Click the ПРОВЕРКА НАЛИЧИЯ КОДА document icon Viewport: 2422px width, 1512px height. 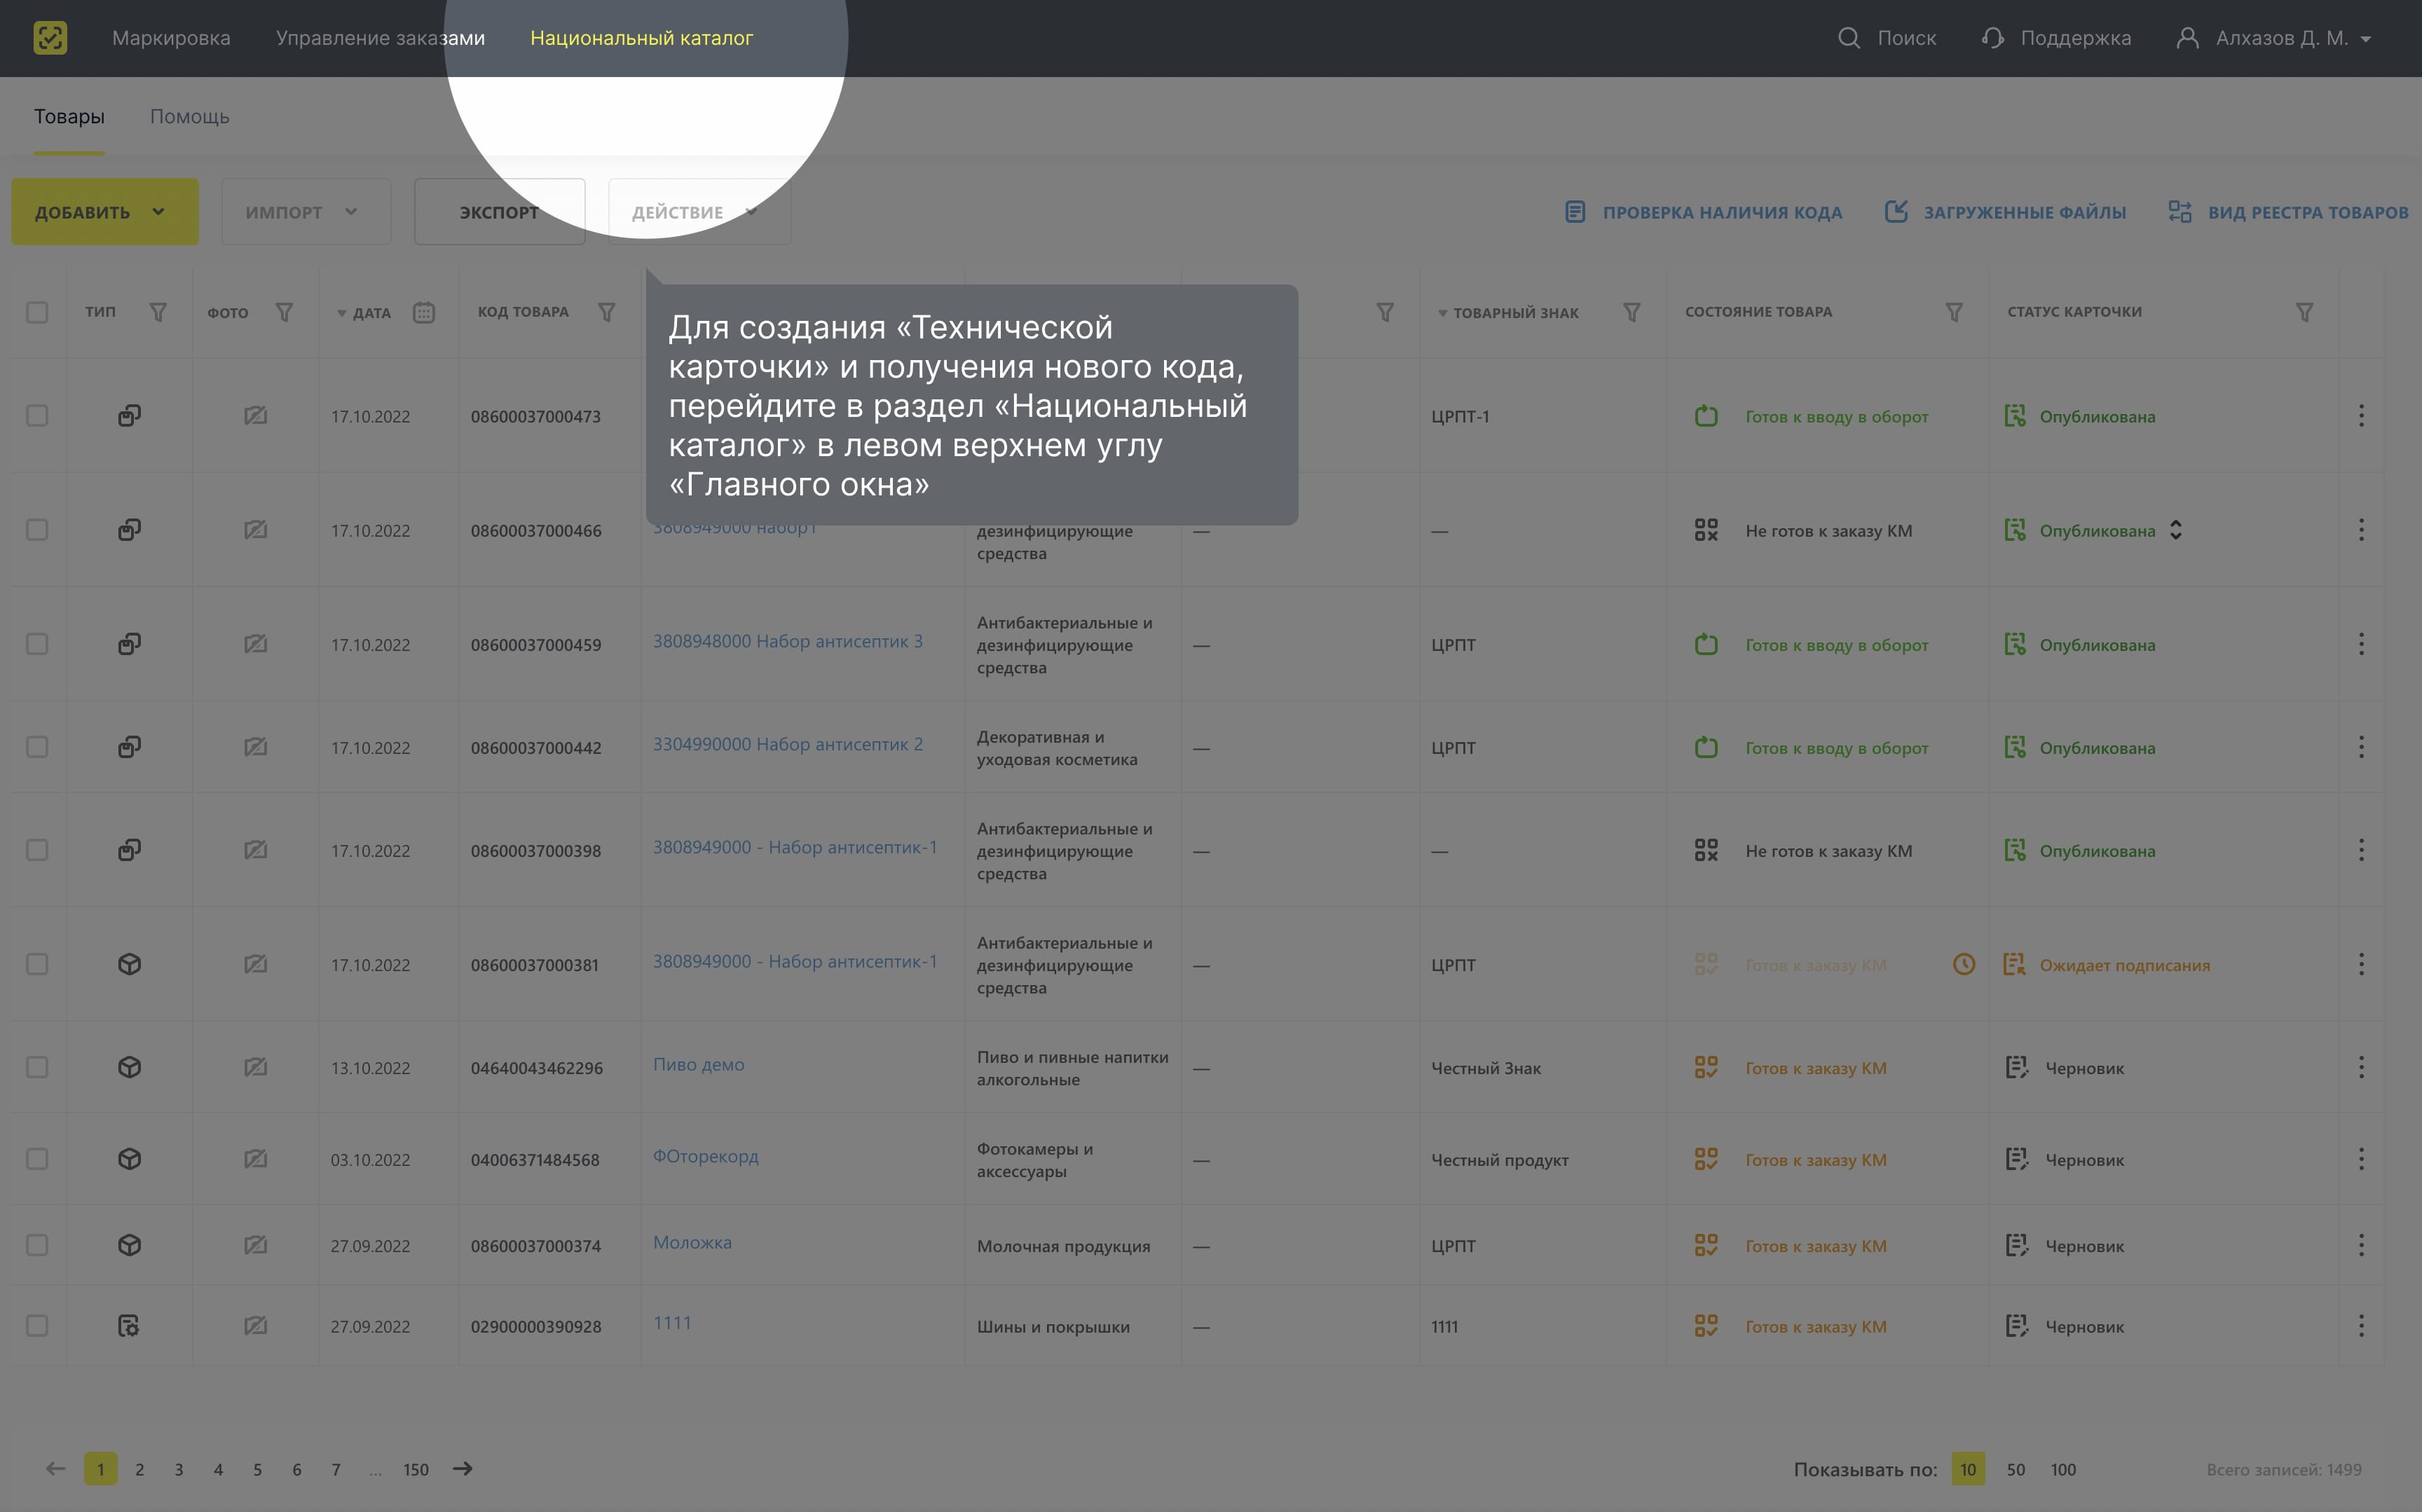(x=1575, y=212)
